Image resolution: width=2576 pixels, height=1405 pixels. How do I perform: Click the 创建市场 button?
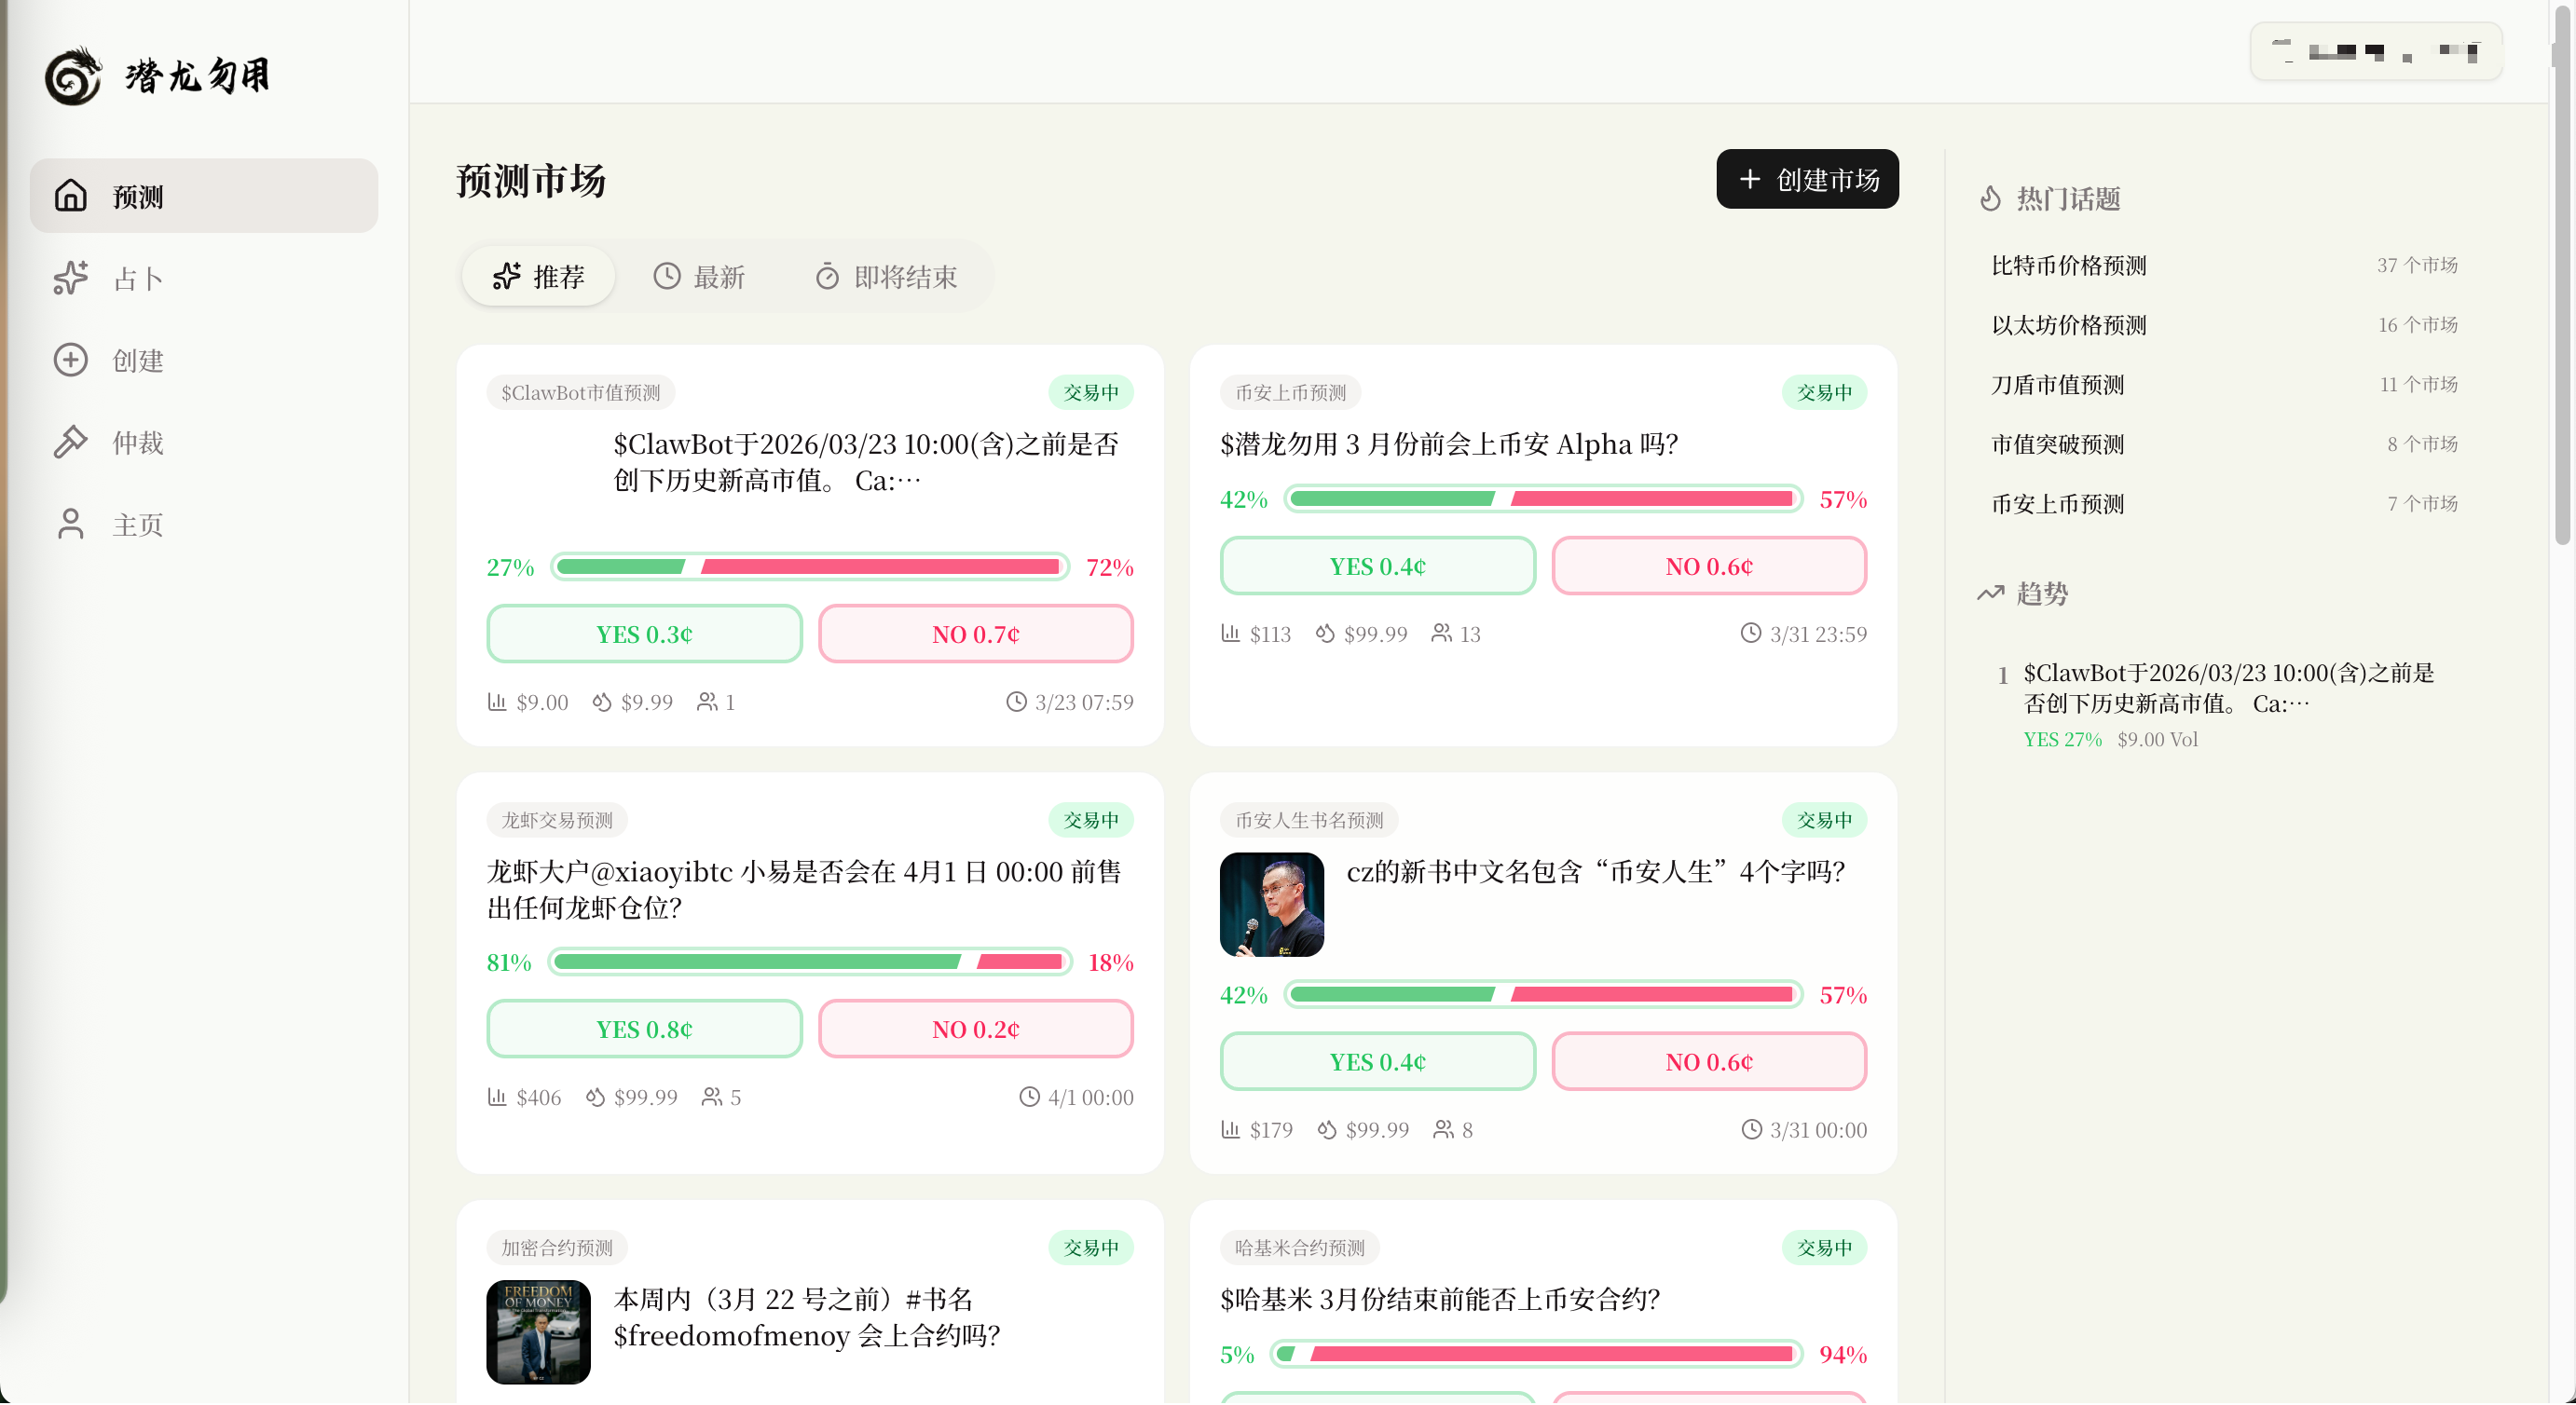pyautogui.click(x=1807, y=179)
